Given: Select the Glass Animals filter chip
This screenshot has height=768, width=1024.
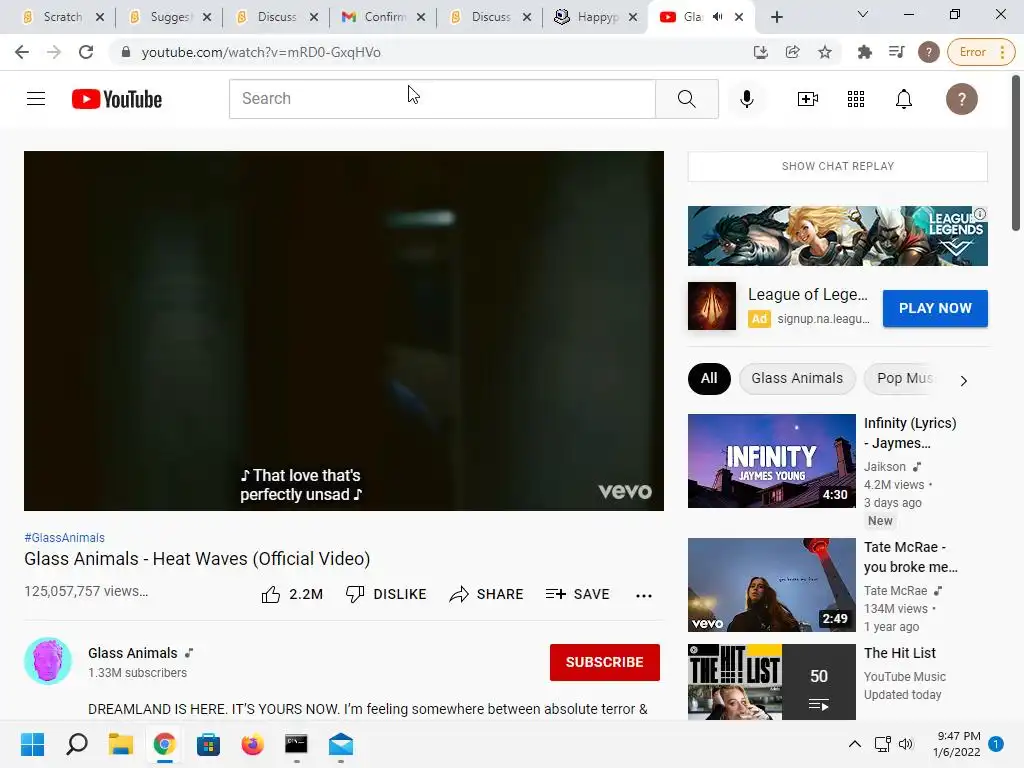Looking at the screenshot, I should [797, 379].
